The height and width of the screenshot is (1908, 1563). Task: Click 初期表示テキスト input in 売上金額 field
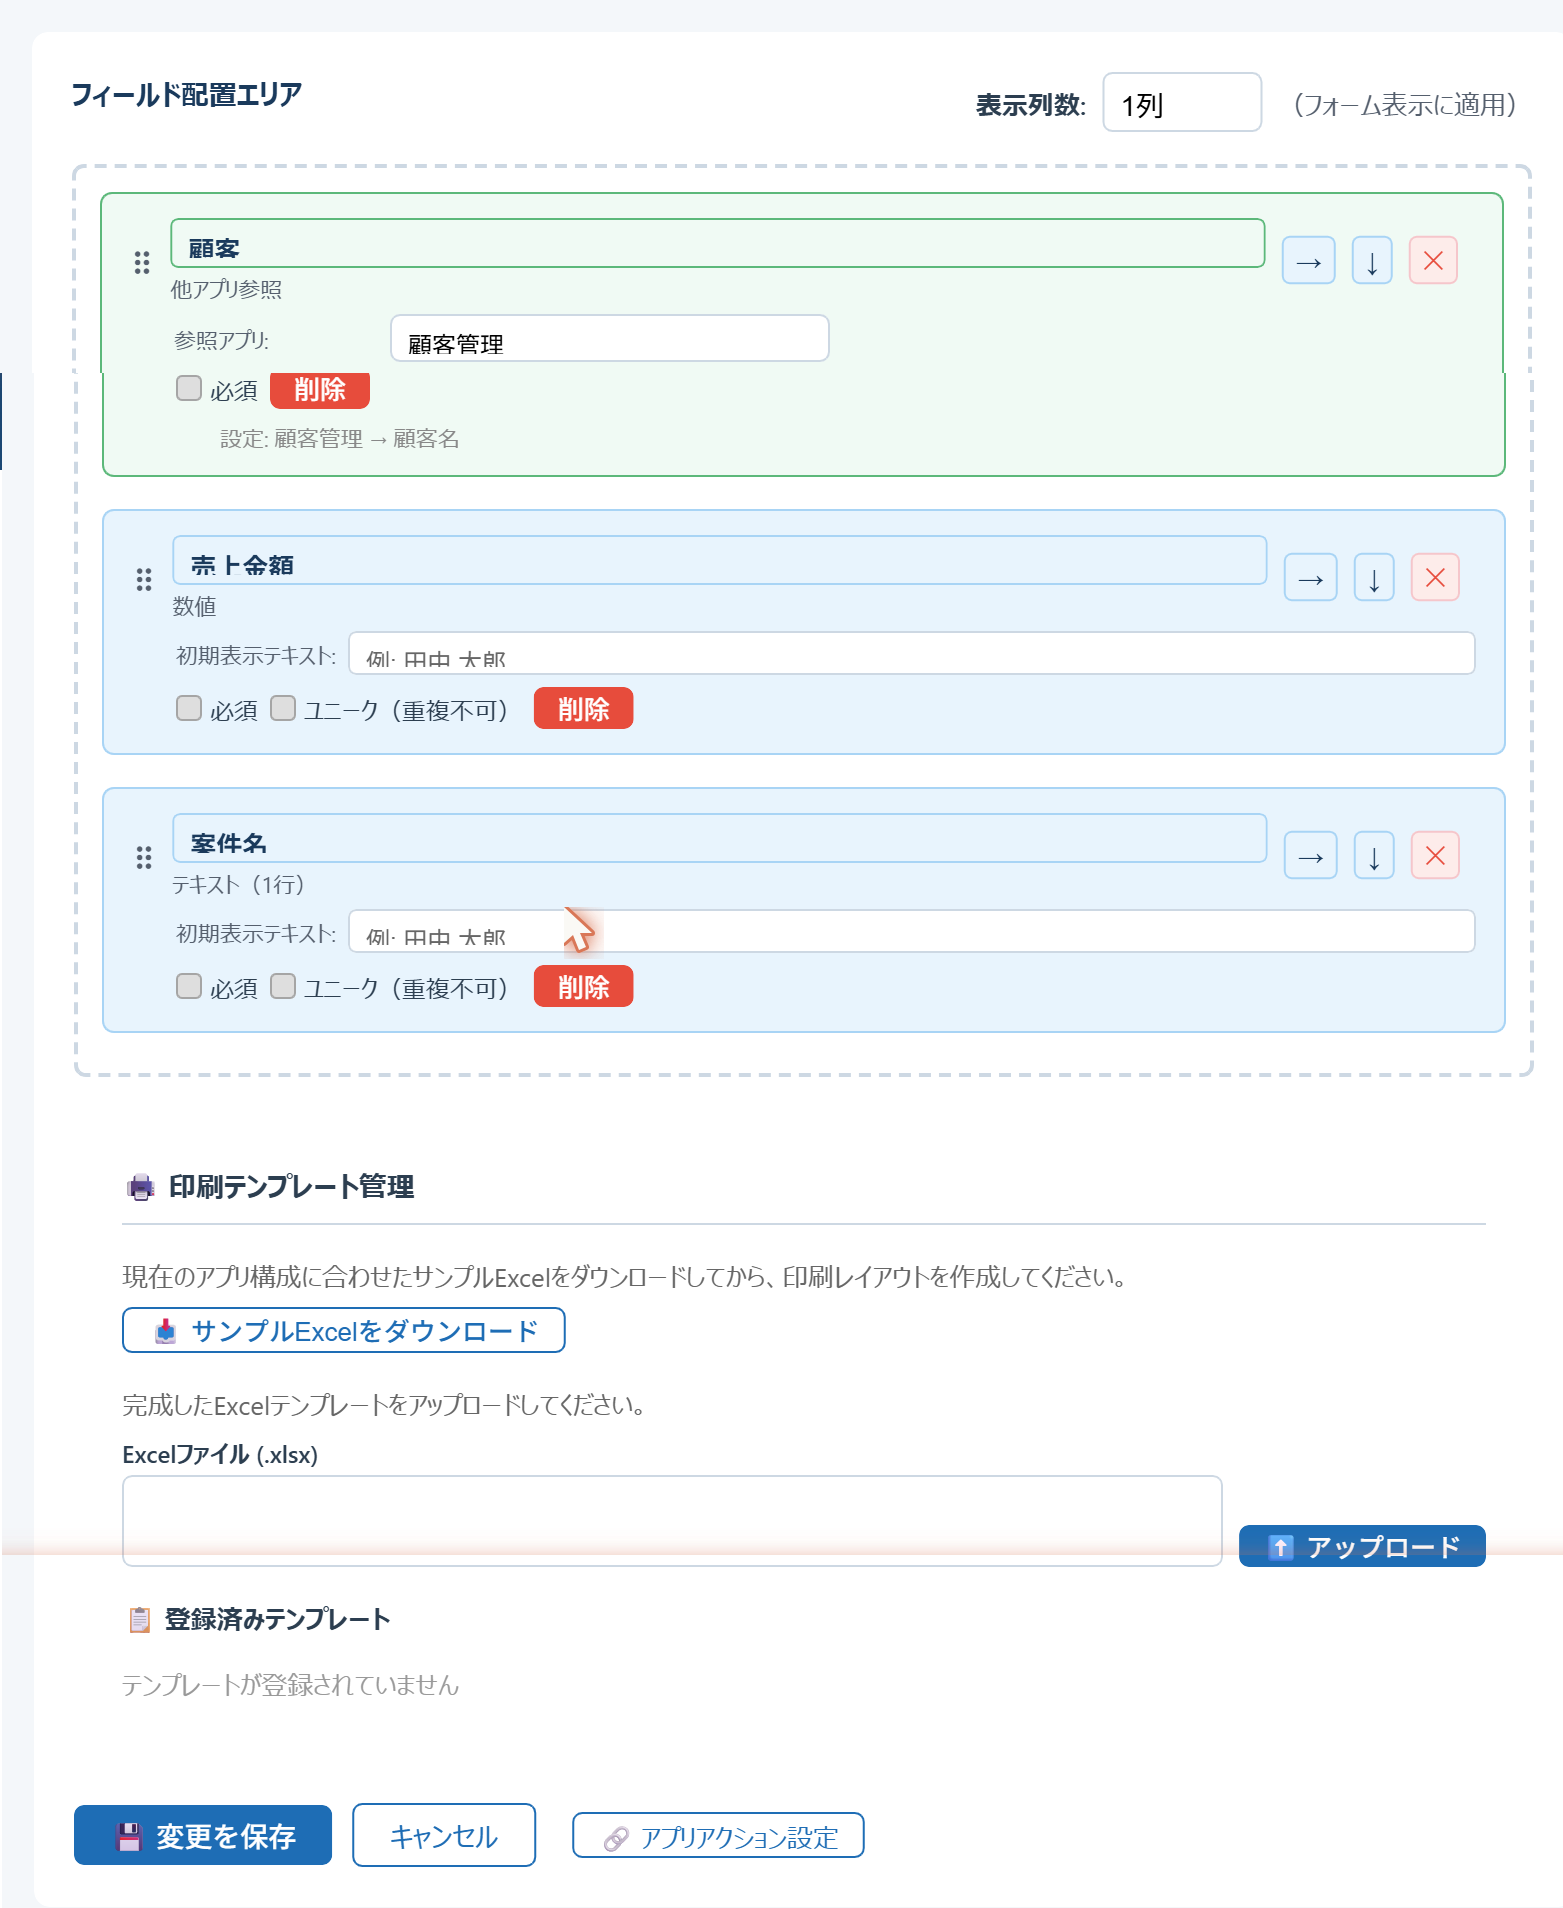(912, 653)
